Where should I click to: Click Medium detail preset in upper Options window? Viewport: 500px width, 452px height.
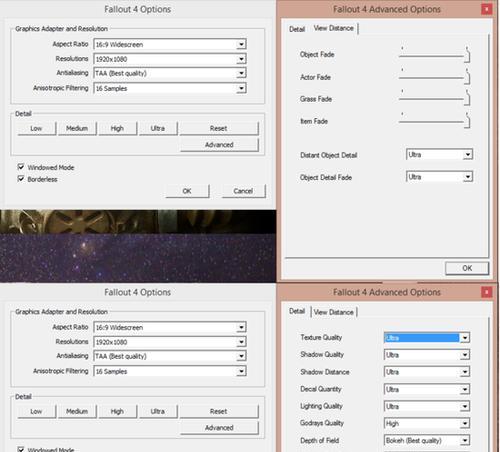pos(77,128)
